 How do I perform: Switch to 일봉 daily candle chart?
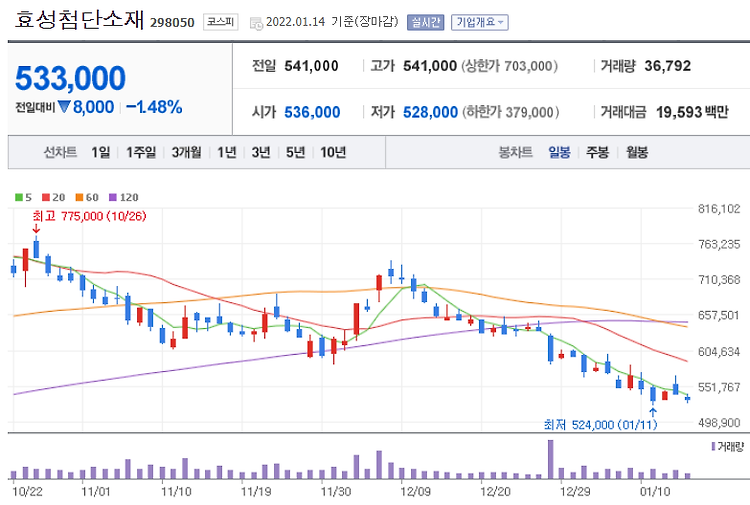coord(559,152)
